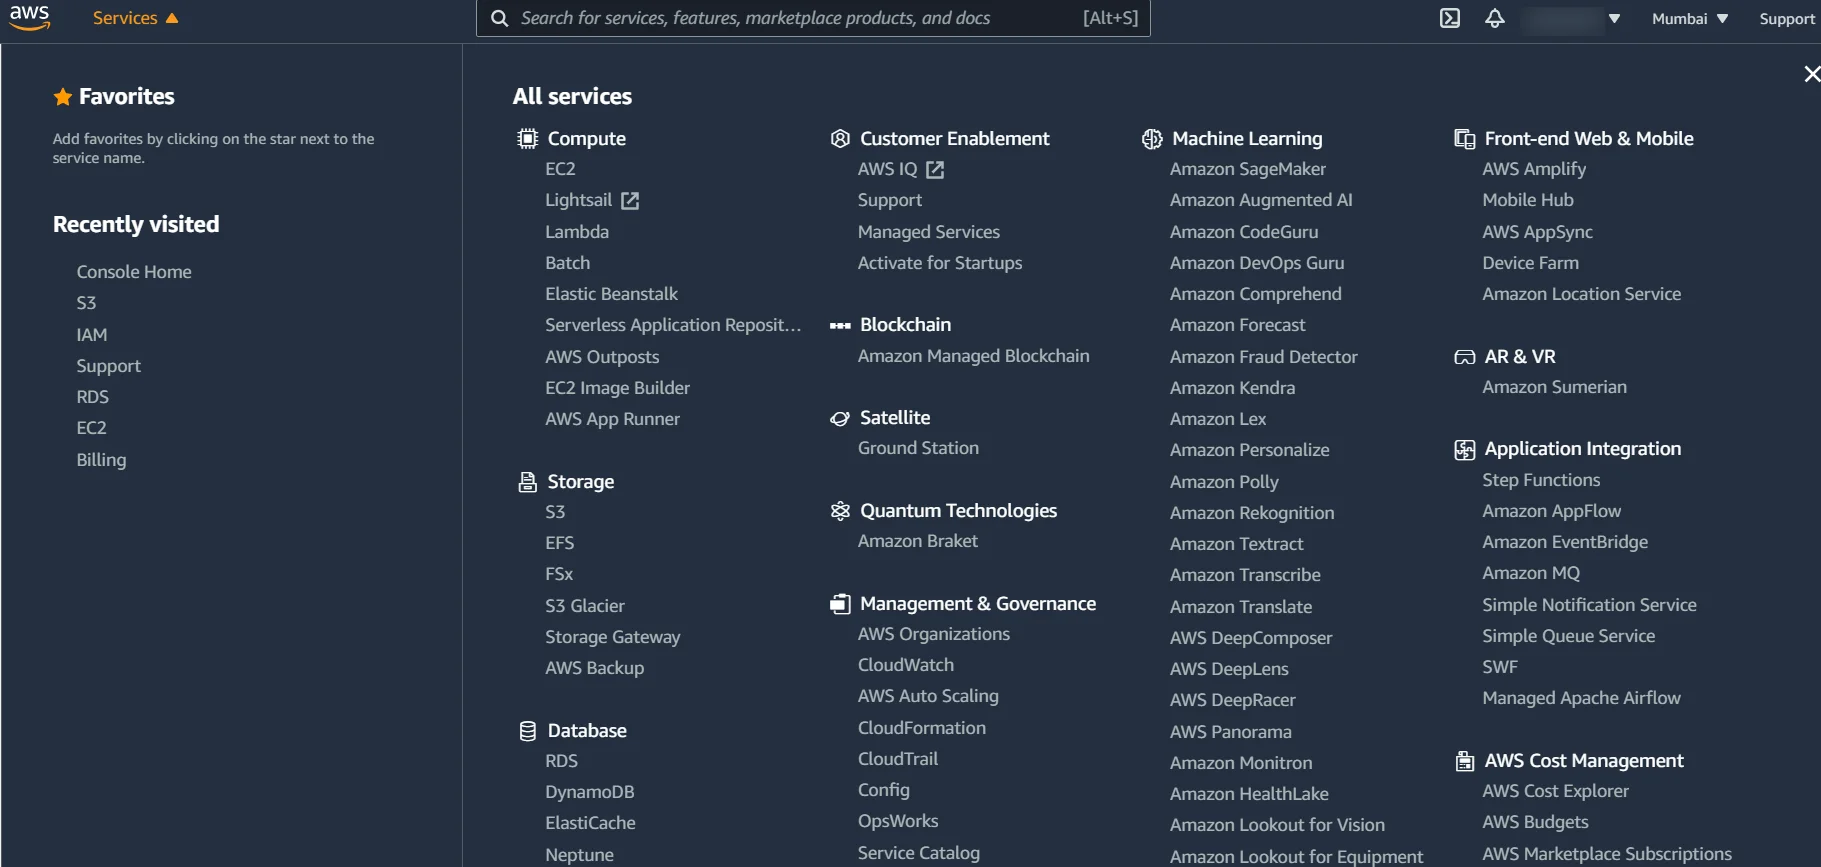Viewport: 1821px width, 867px height.
Task: Open Step Functions service
Action: [x=1541, y=480]
